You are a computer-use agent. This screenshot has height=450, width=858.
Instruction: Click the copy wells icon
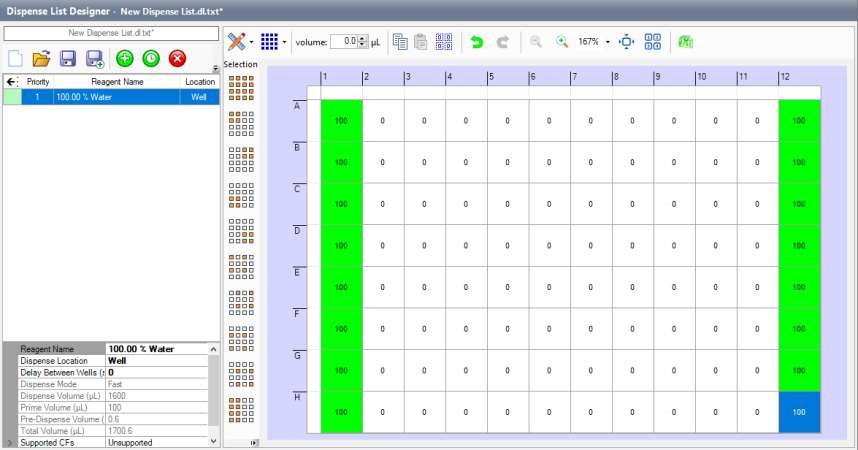coord(400,42)
